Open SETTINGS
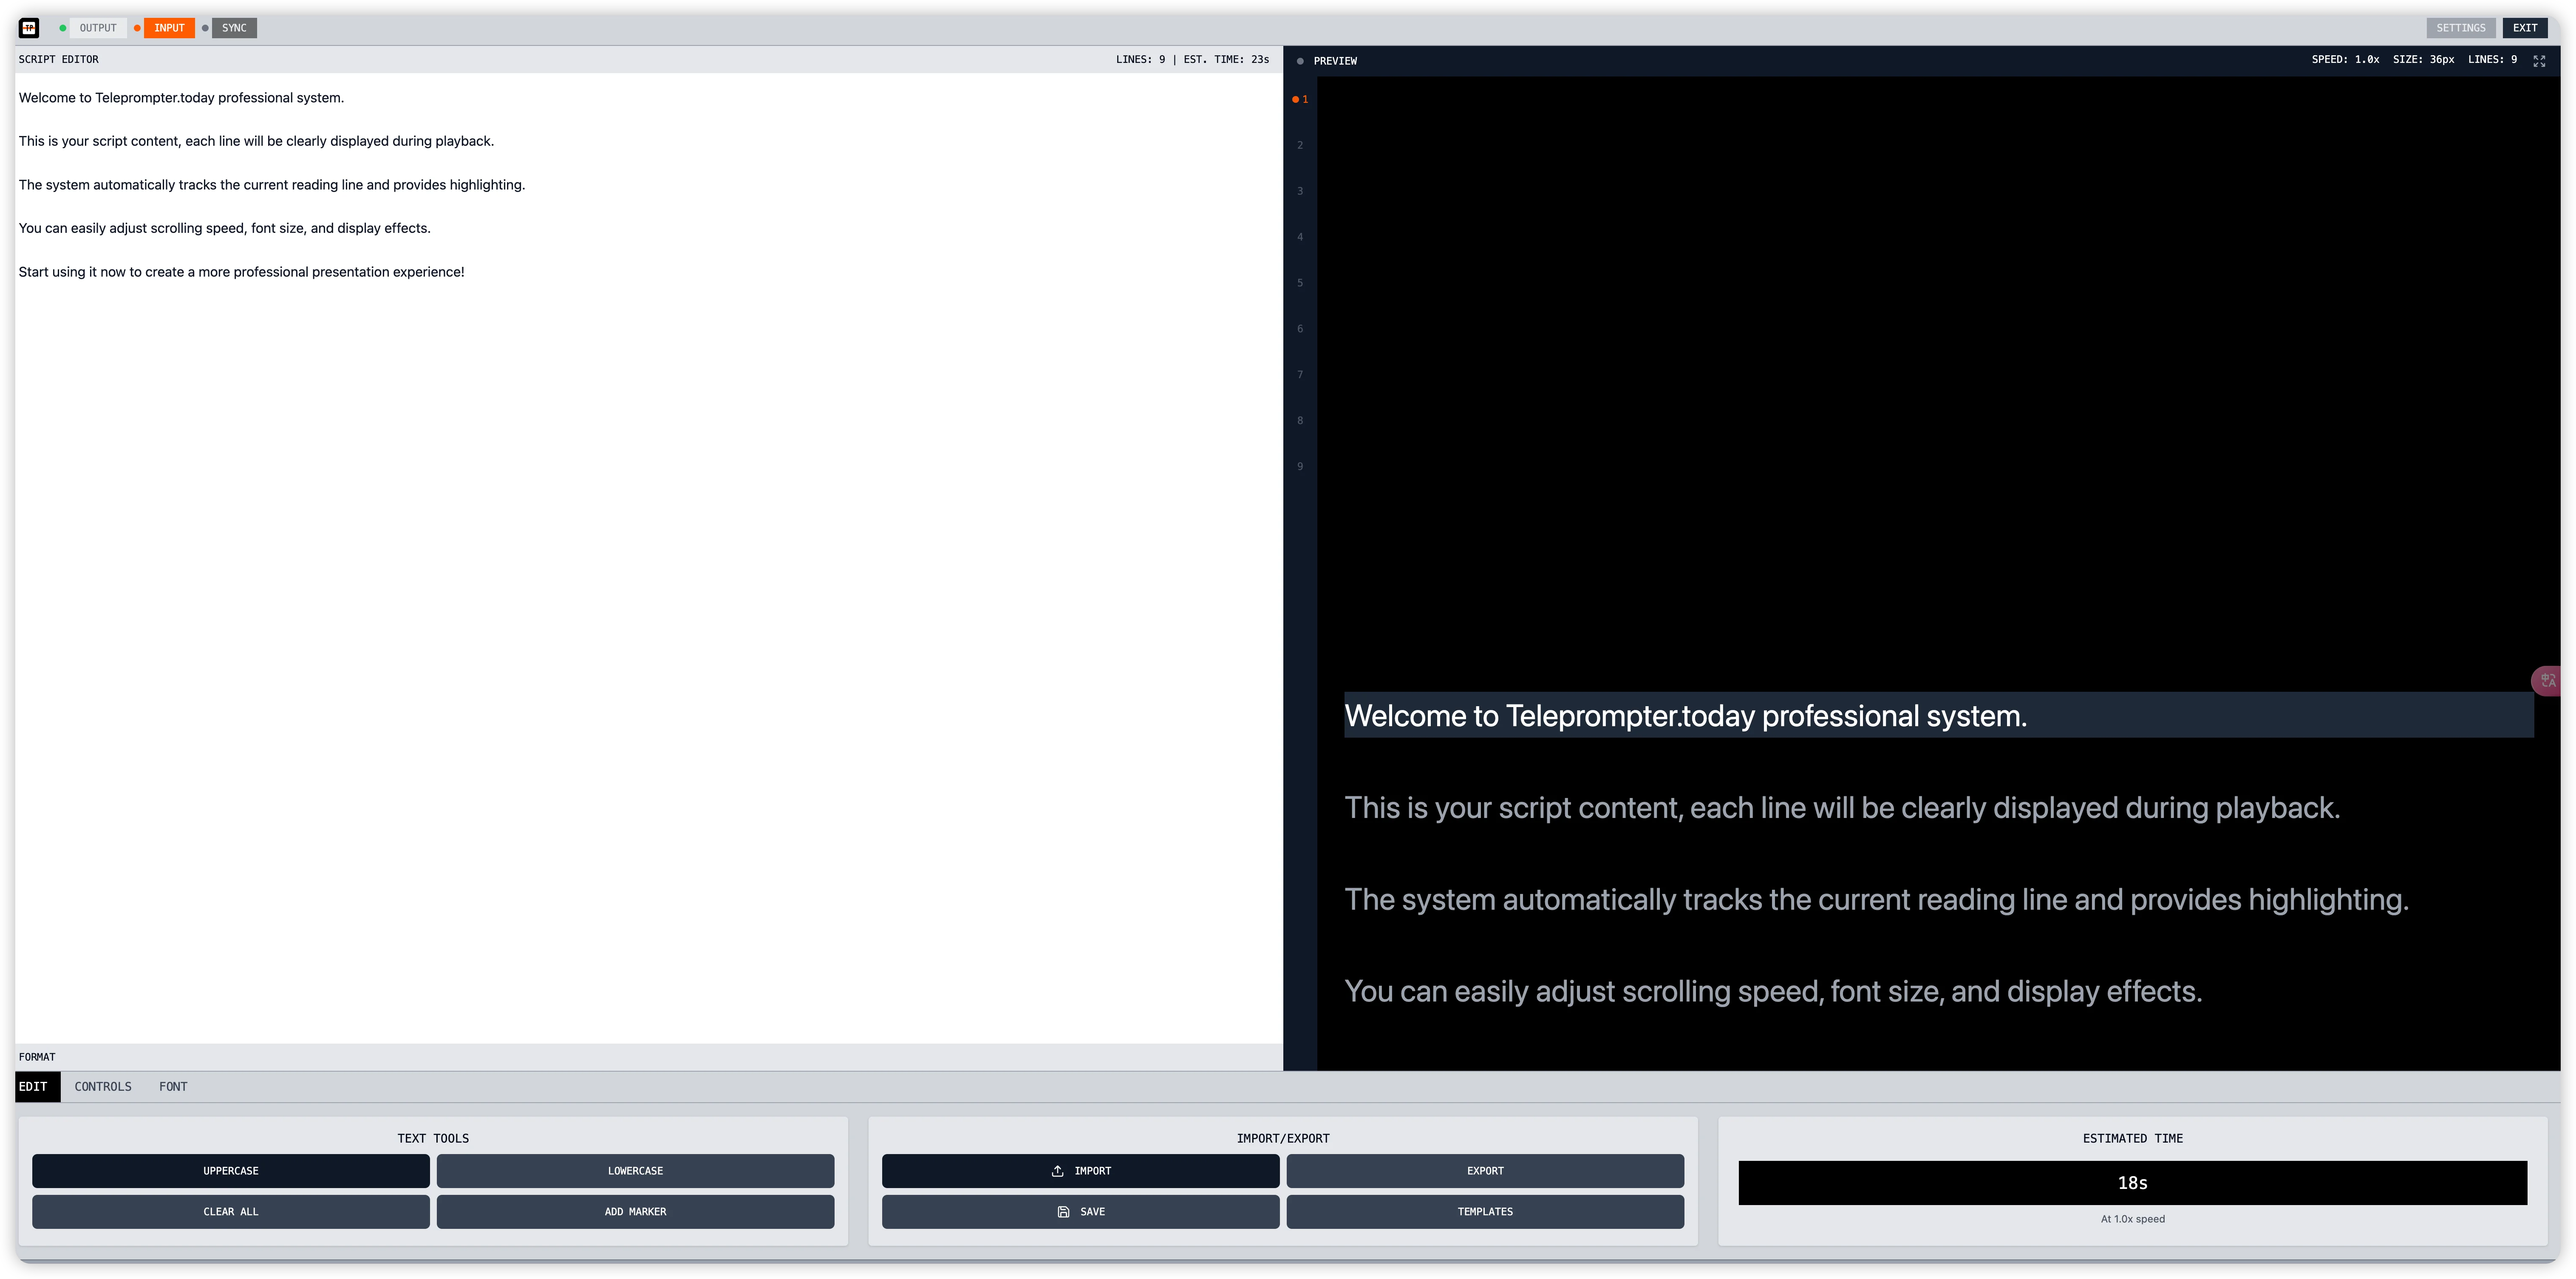This screenshot has height=1279, width=2576. [2460, 28]
